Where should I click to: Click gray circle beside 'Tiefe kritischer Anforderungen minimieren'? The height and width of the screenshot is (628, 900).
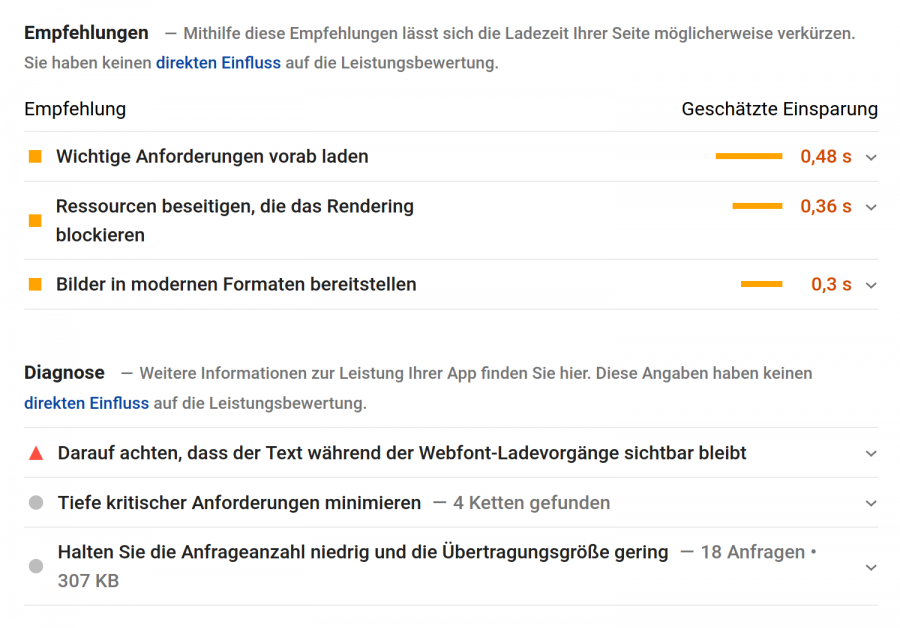point(36,503)
